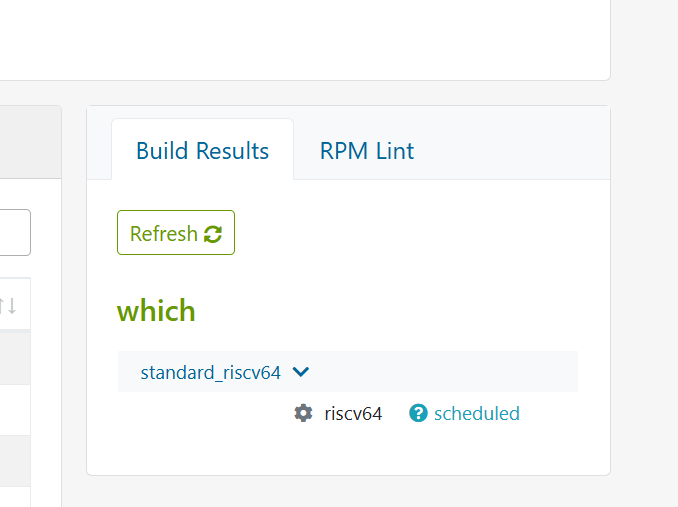Click the white card above the Build Results panel

300,40
